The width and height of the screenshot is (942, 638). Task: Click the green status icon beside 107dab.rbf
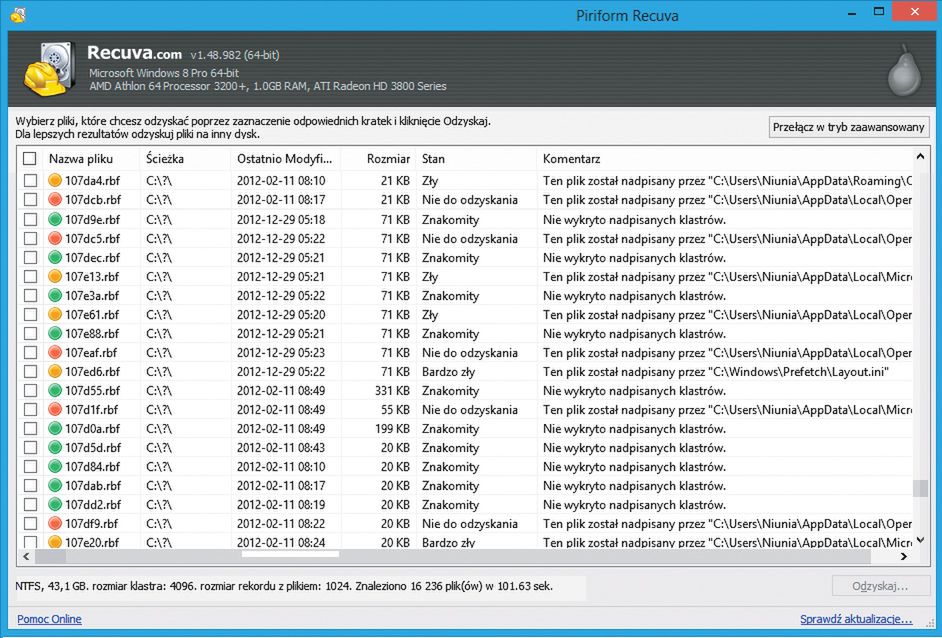pyautogui.click(x=55, y=485)
